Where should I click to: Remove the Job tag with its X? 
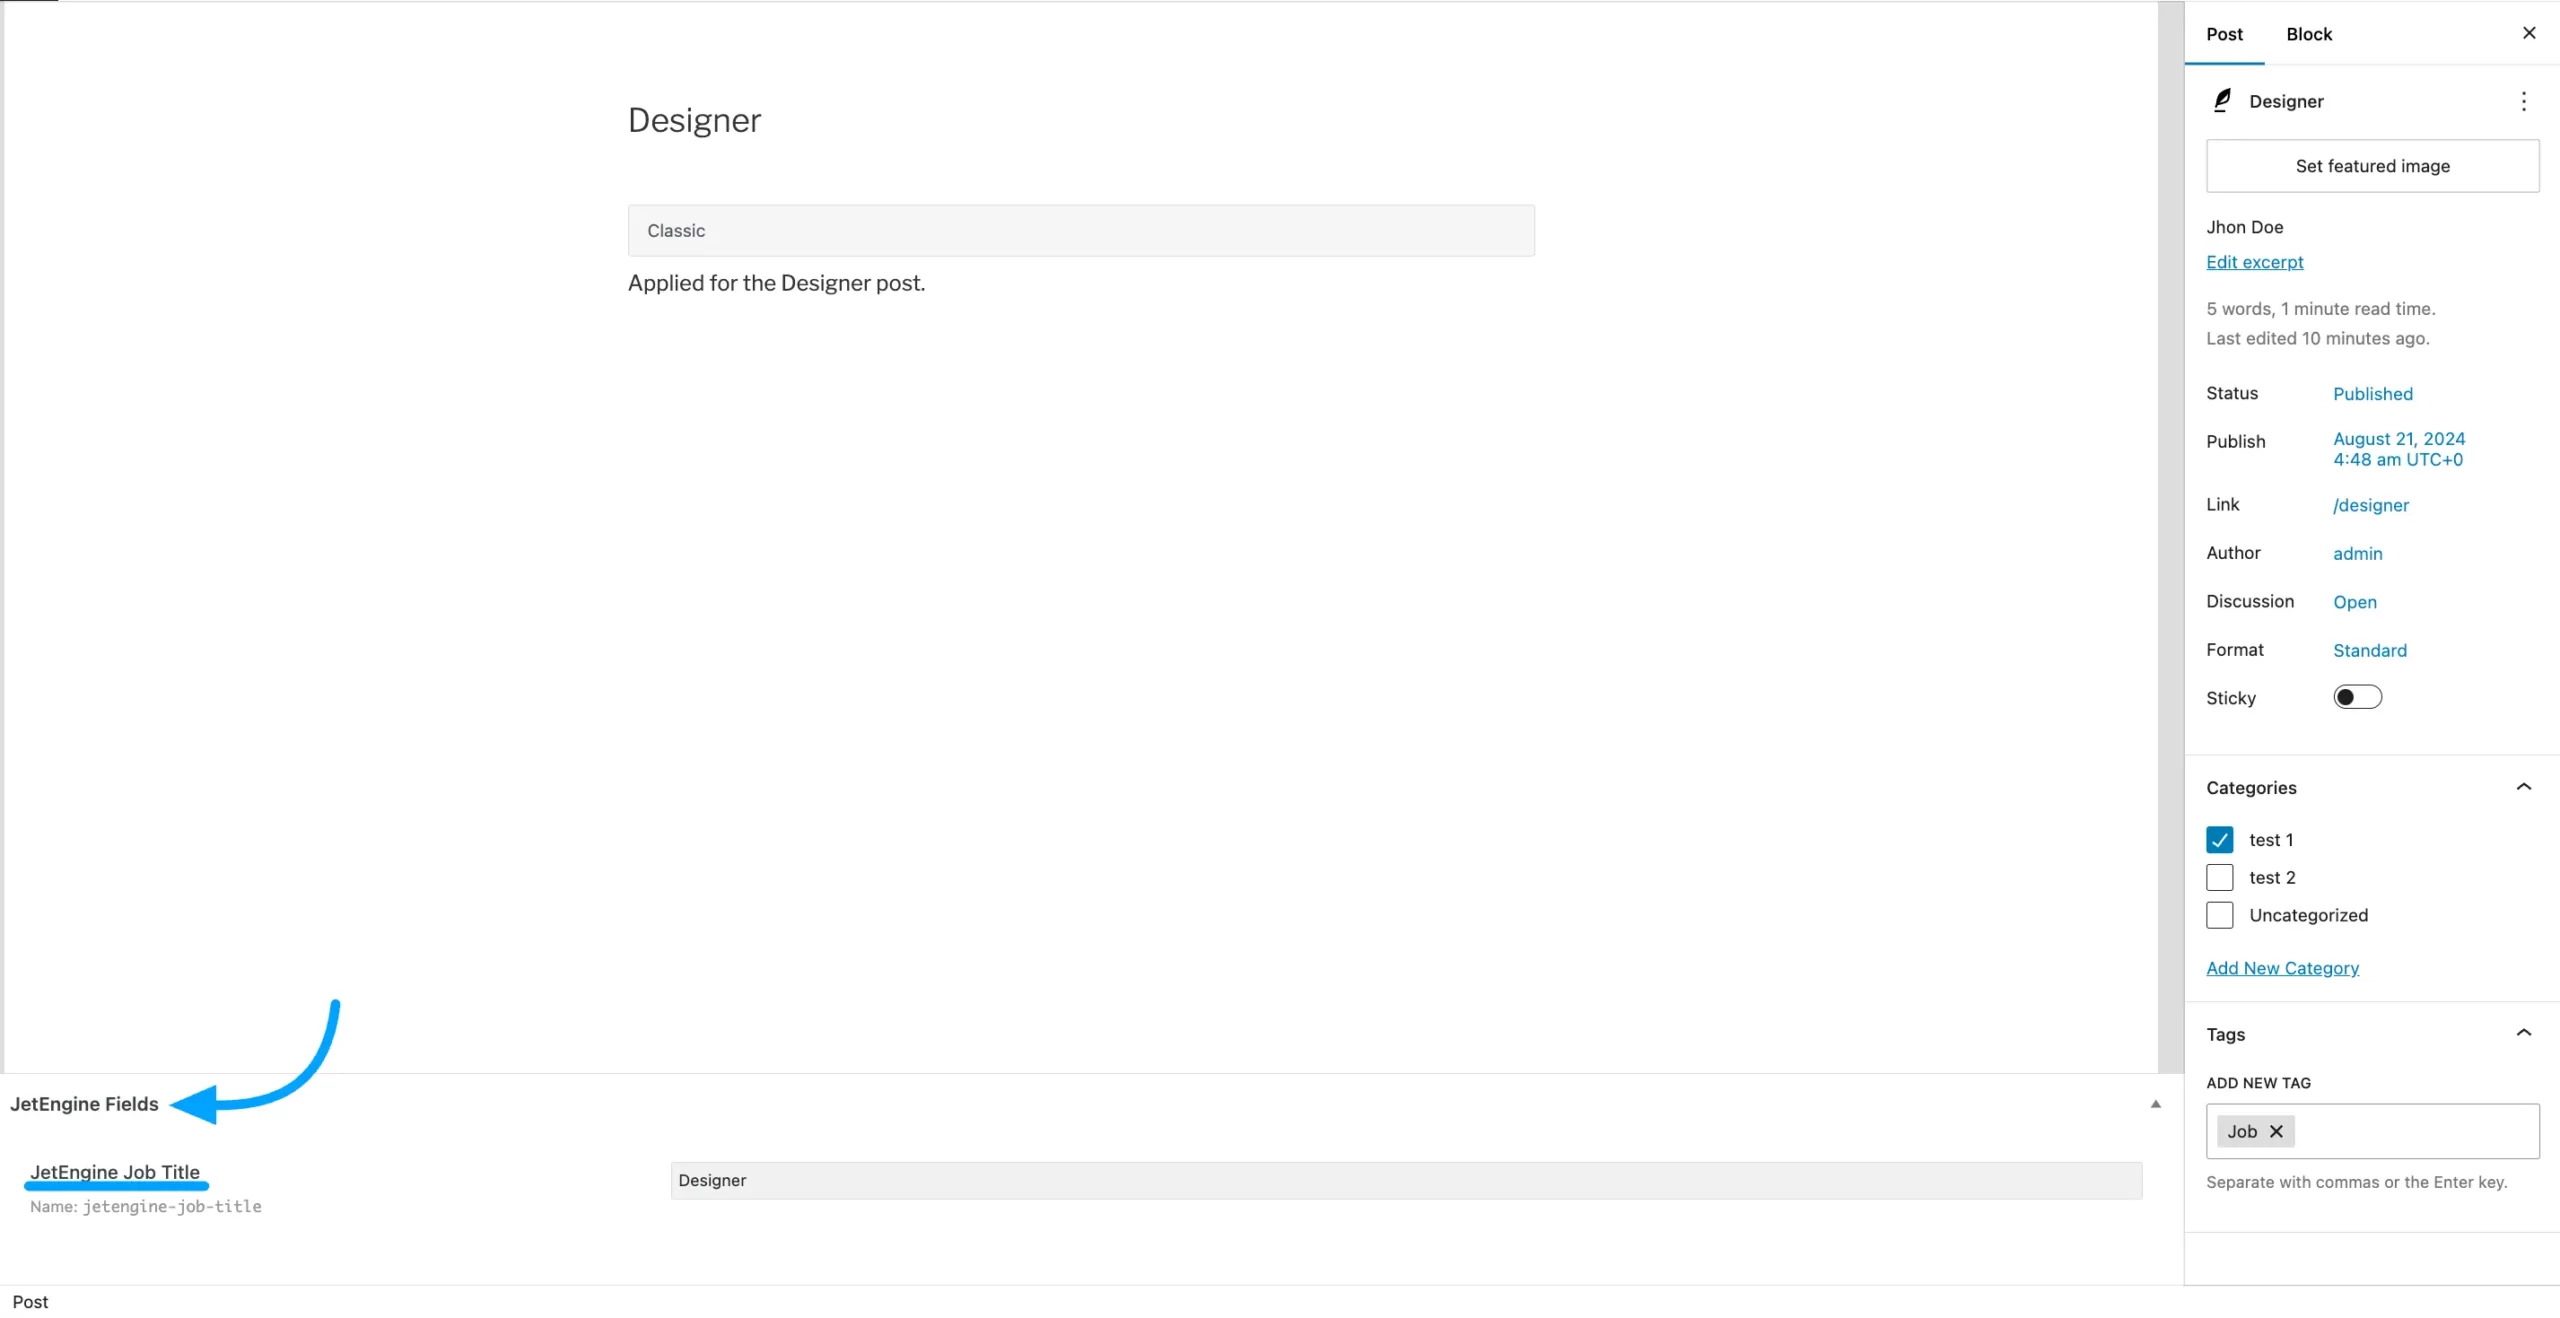pos(2276,1131)
